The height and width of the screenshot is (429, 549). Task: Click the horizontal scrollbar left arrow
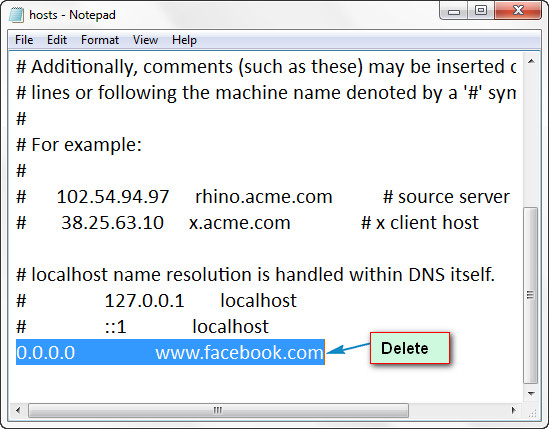(18, 410)
